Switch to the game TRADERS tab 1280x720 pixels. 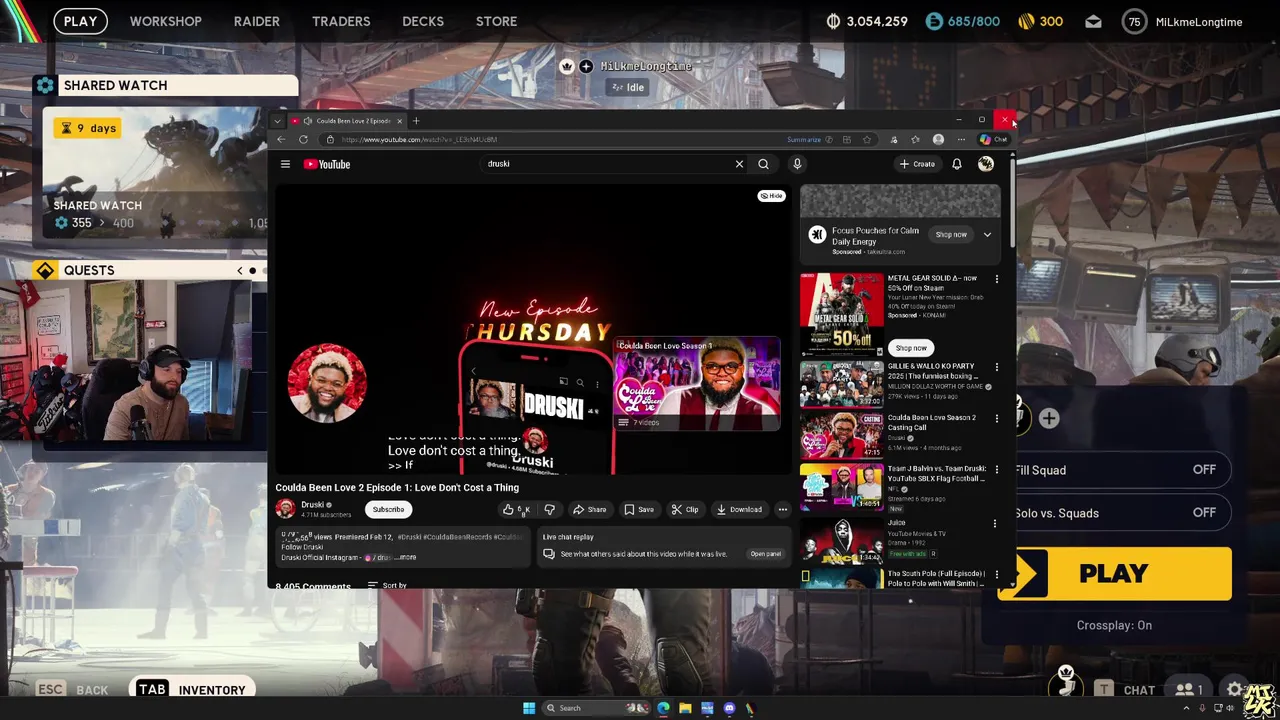coord(341,21)
